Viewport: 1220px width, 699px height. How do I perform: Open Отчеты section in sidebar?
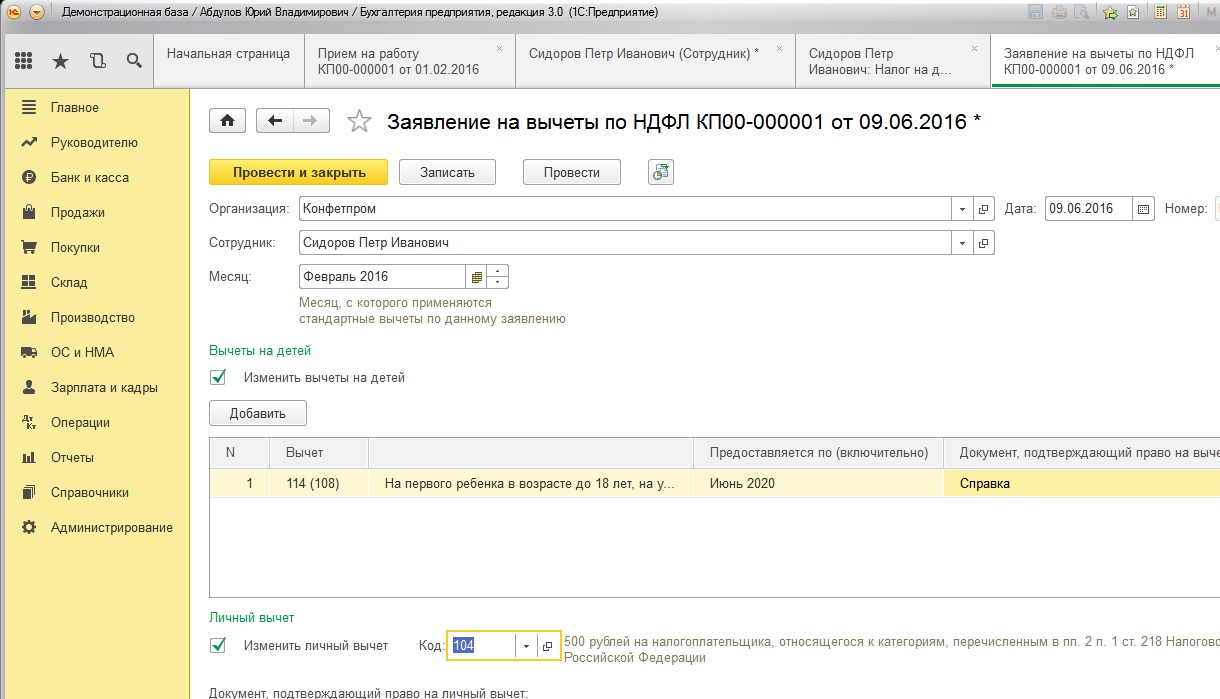pos(72,457)
